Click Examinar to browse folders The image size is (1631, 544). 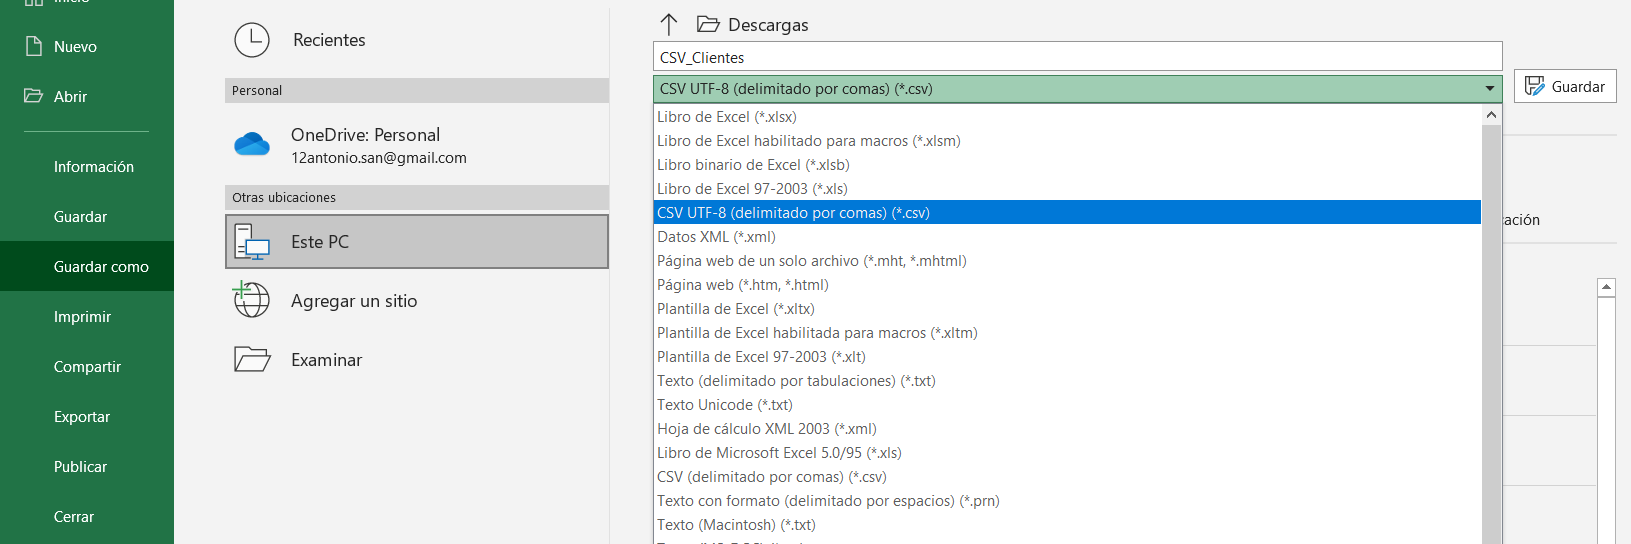pyautogui.click(x=417, y=360)
